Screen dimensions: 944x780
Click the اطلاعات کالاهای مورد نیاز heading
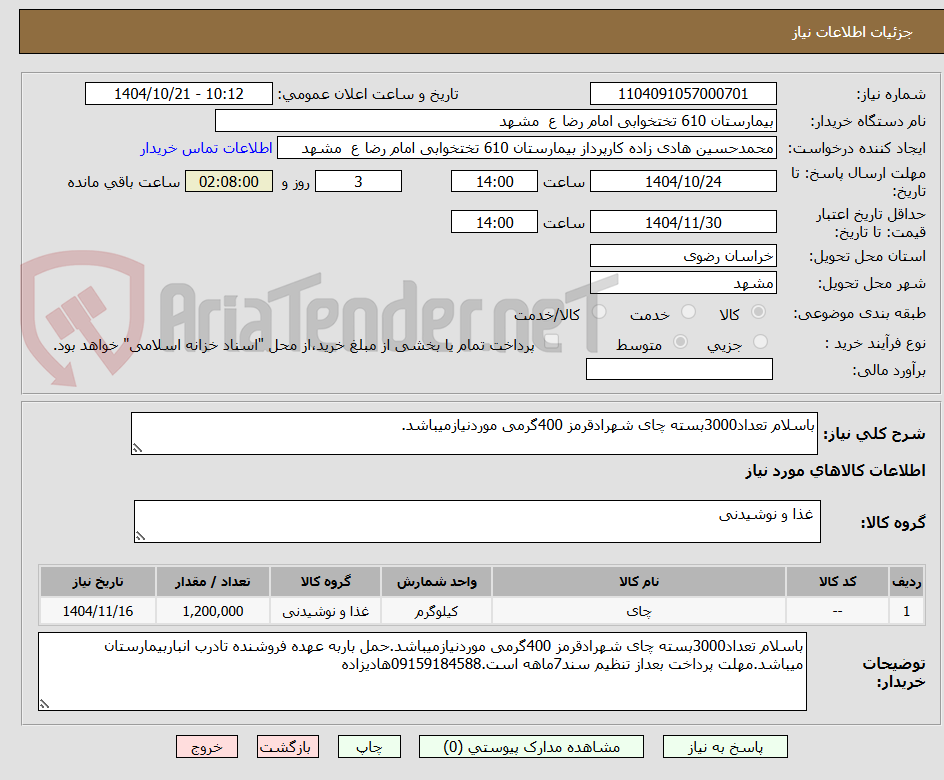[835, 471]
